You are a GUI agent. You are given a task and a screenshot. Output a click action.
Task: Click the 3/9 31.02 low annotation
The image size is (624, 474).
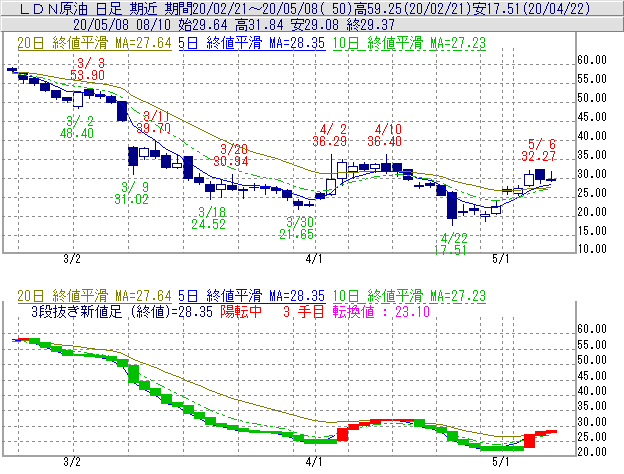pos(132,193)
